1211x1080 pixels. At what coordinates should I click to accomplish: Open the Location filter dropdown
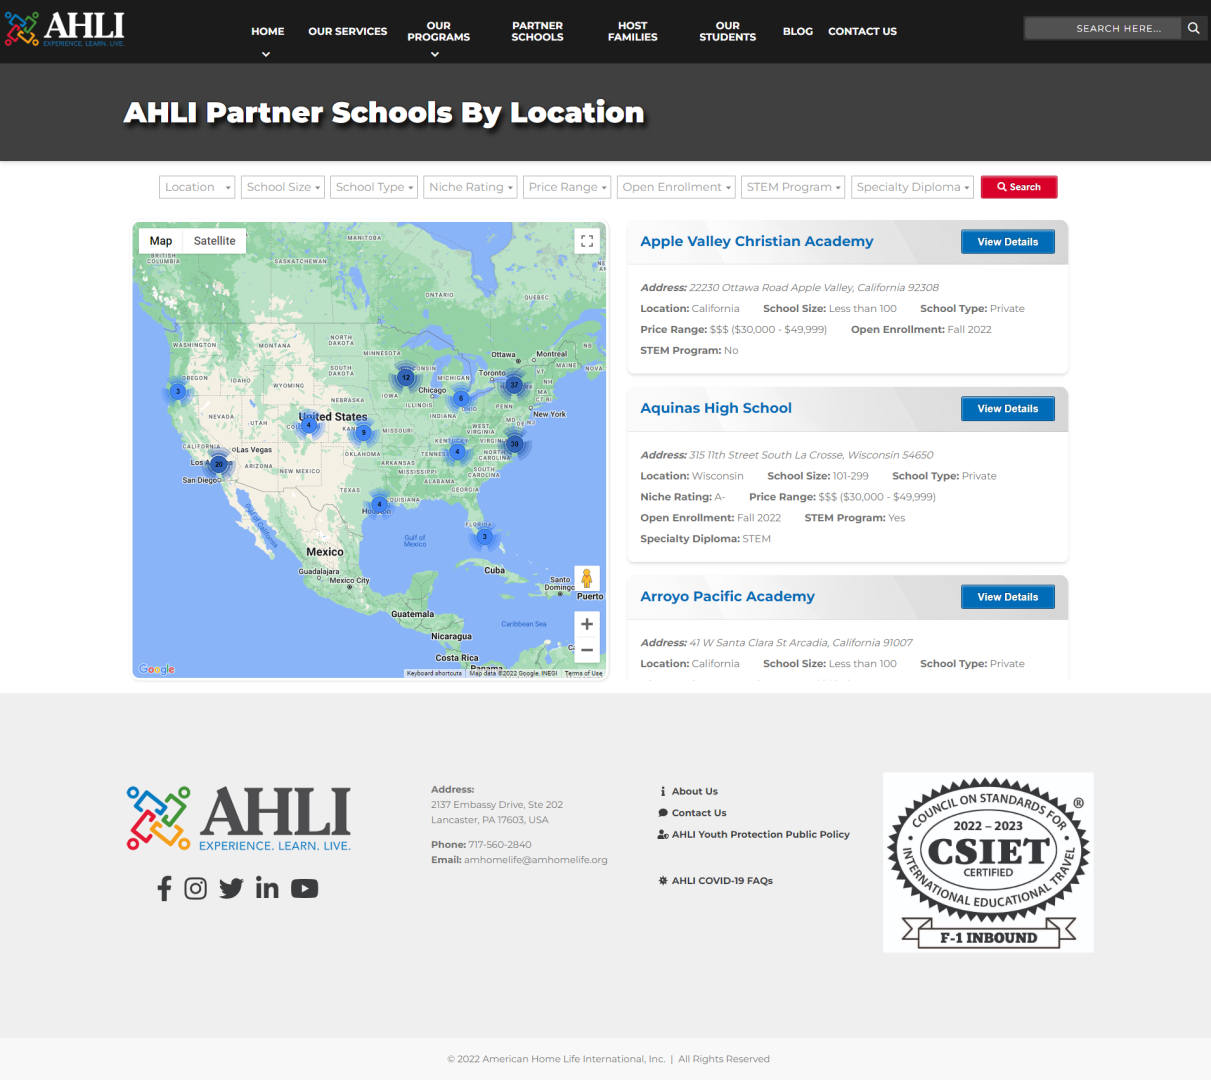click(197, 187)
